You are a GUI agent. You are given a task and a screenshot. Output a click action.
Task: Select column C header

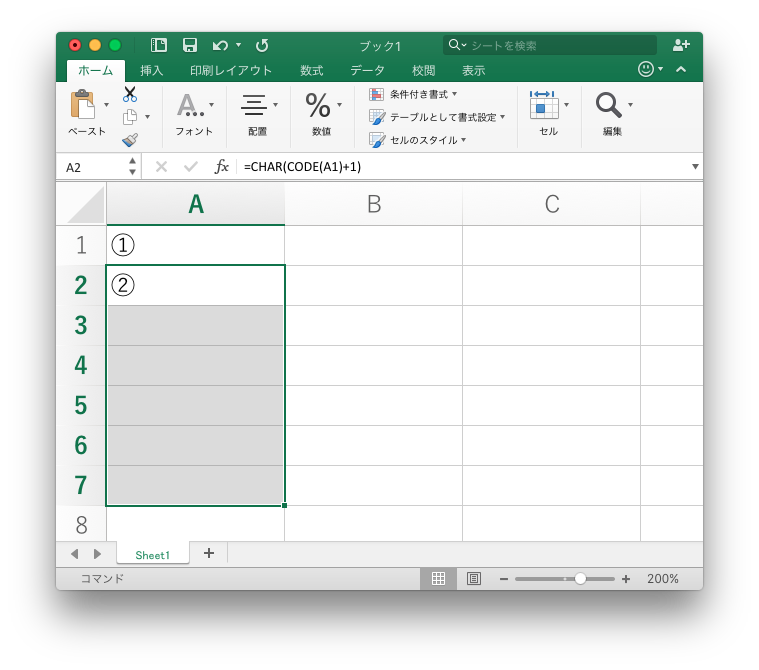coord(551,204)
